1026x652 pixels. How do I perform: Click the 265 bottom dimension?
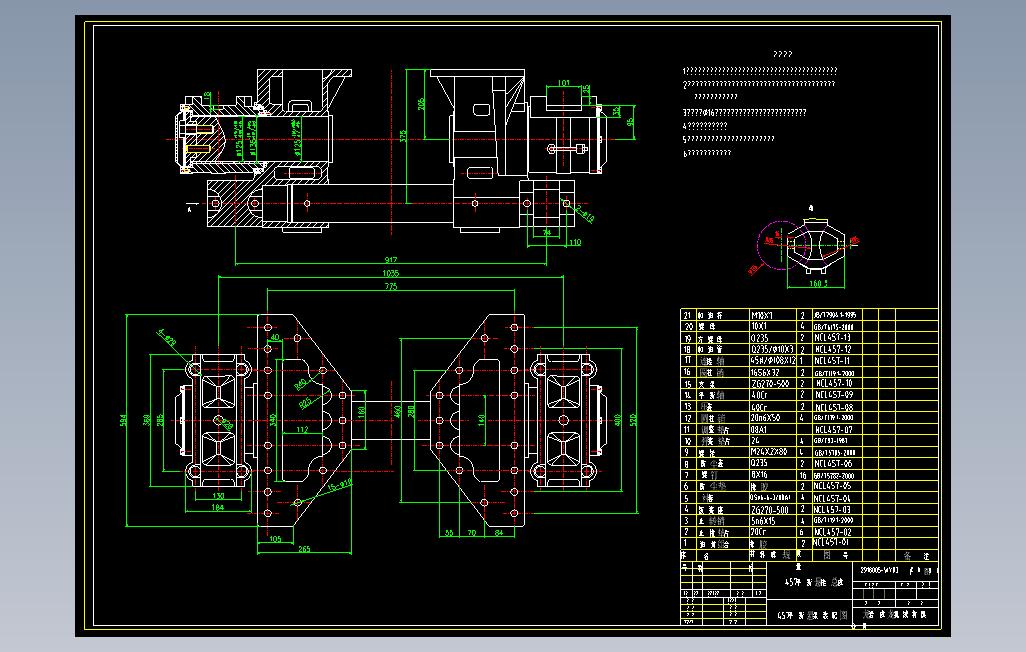click(304, 549)
